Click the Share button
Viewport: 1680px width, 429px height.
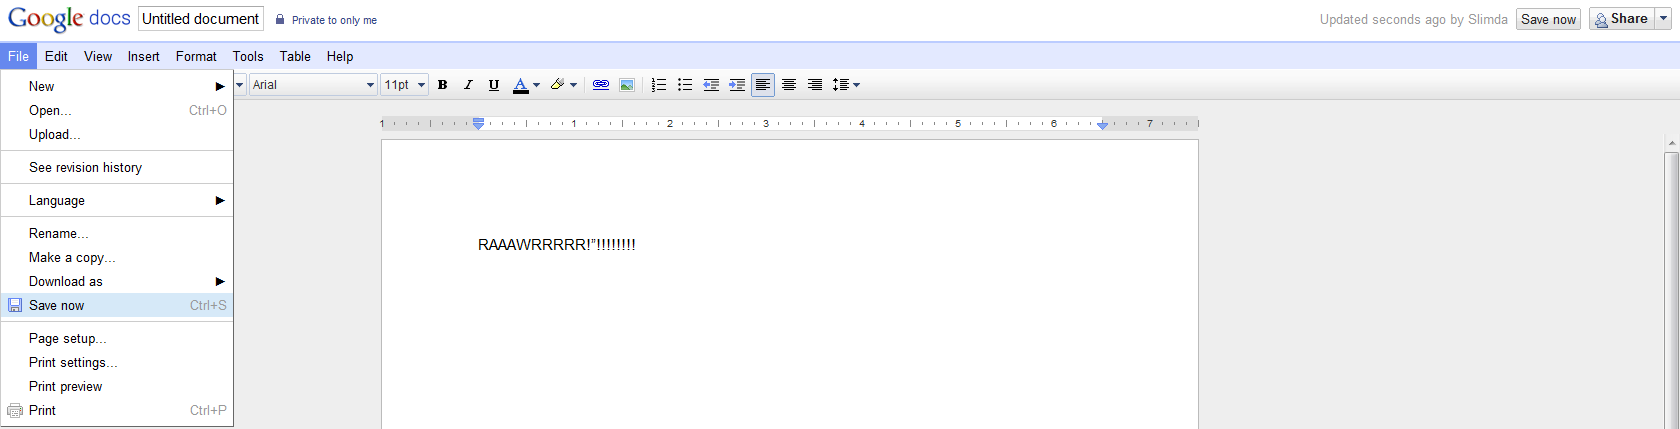click(x=1622, y=19)
